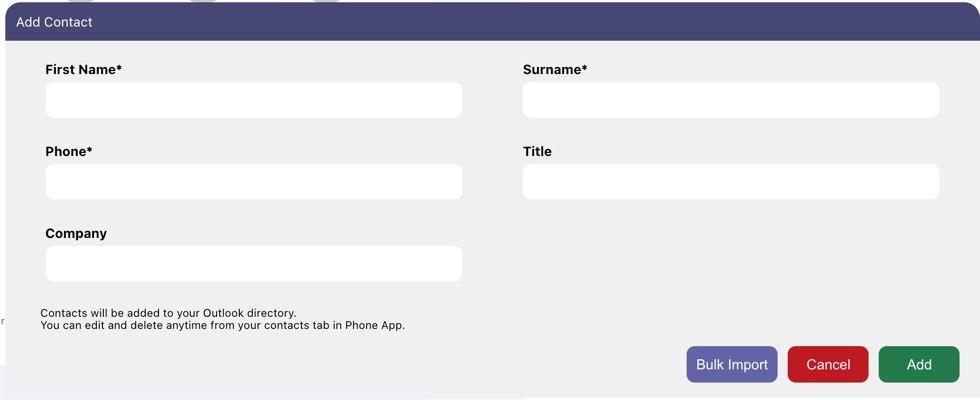The height and width of the screenshot is (400, 980).
Task: Confirm with the green Add button
Action: 918,365
